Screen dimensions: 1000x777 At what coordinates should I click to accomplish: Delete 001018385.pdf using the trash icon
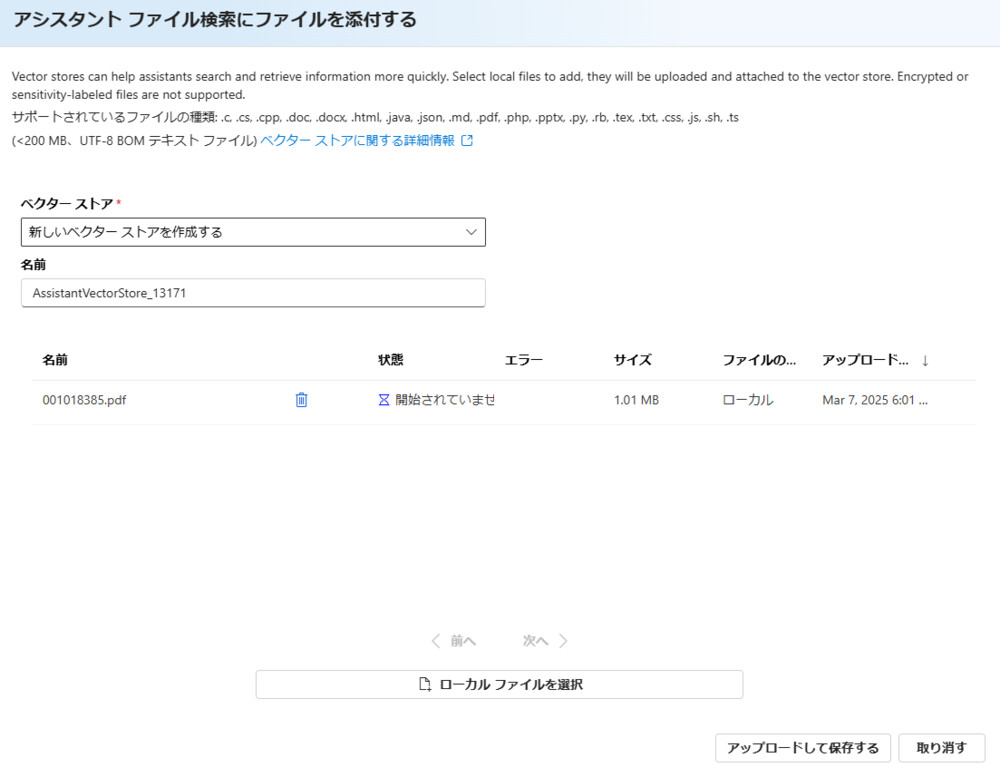point(300,399)
